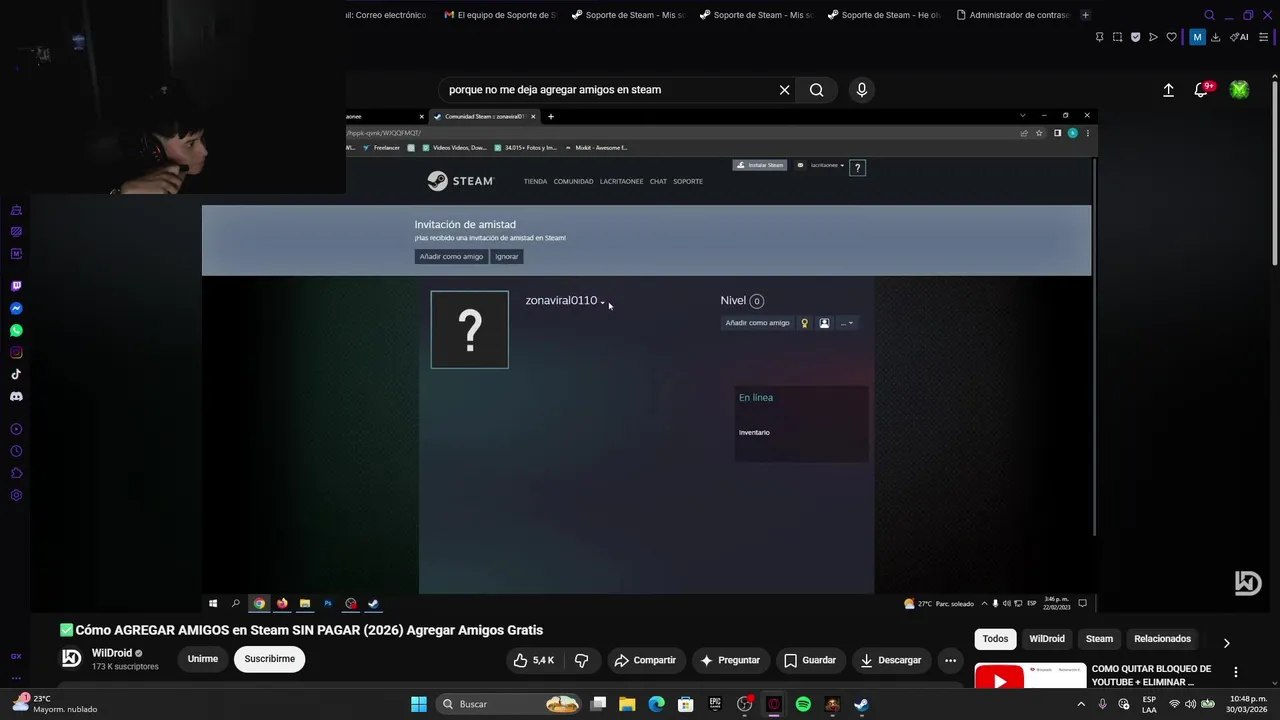Open more actions ellipsis under video
Viewport: 1280px width, 720px height.
950,660
